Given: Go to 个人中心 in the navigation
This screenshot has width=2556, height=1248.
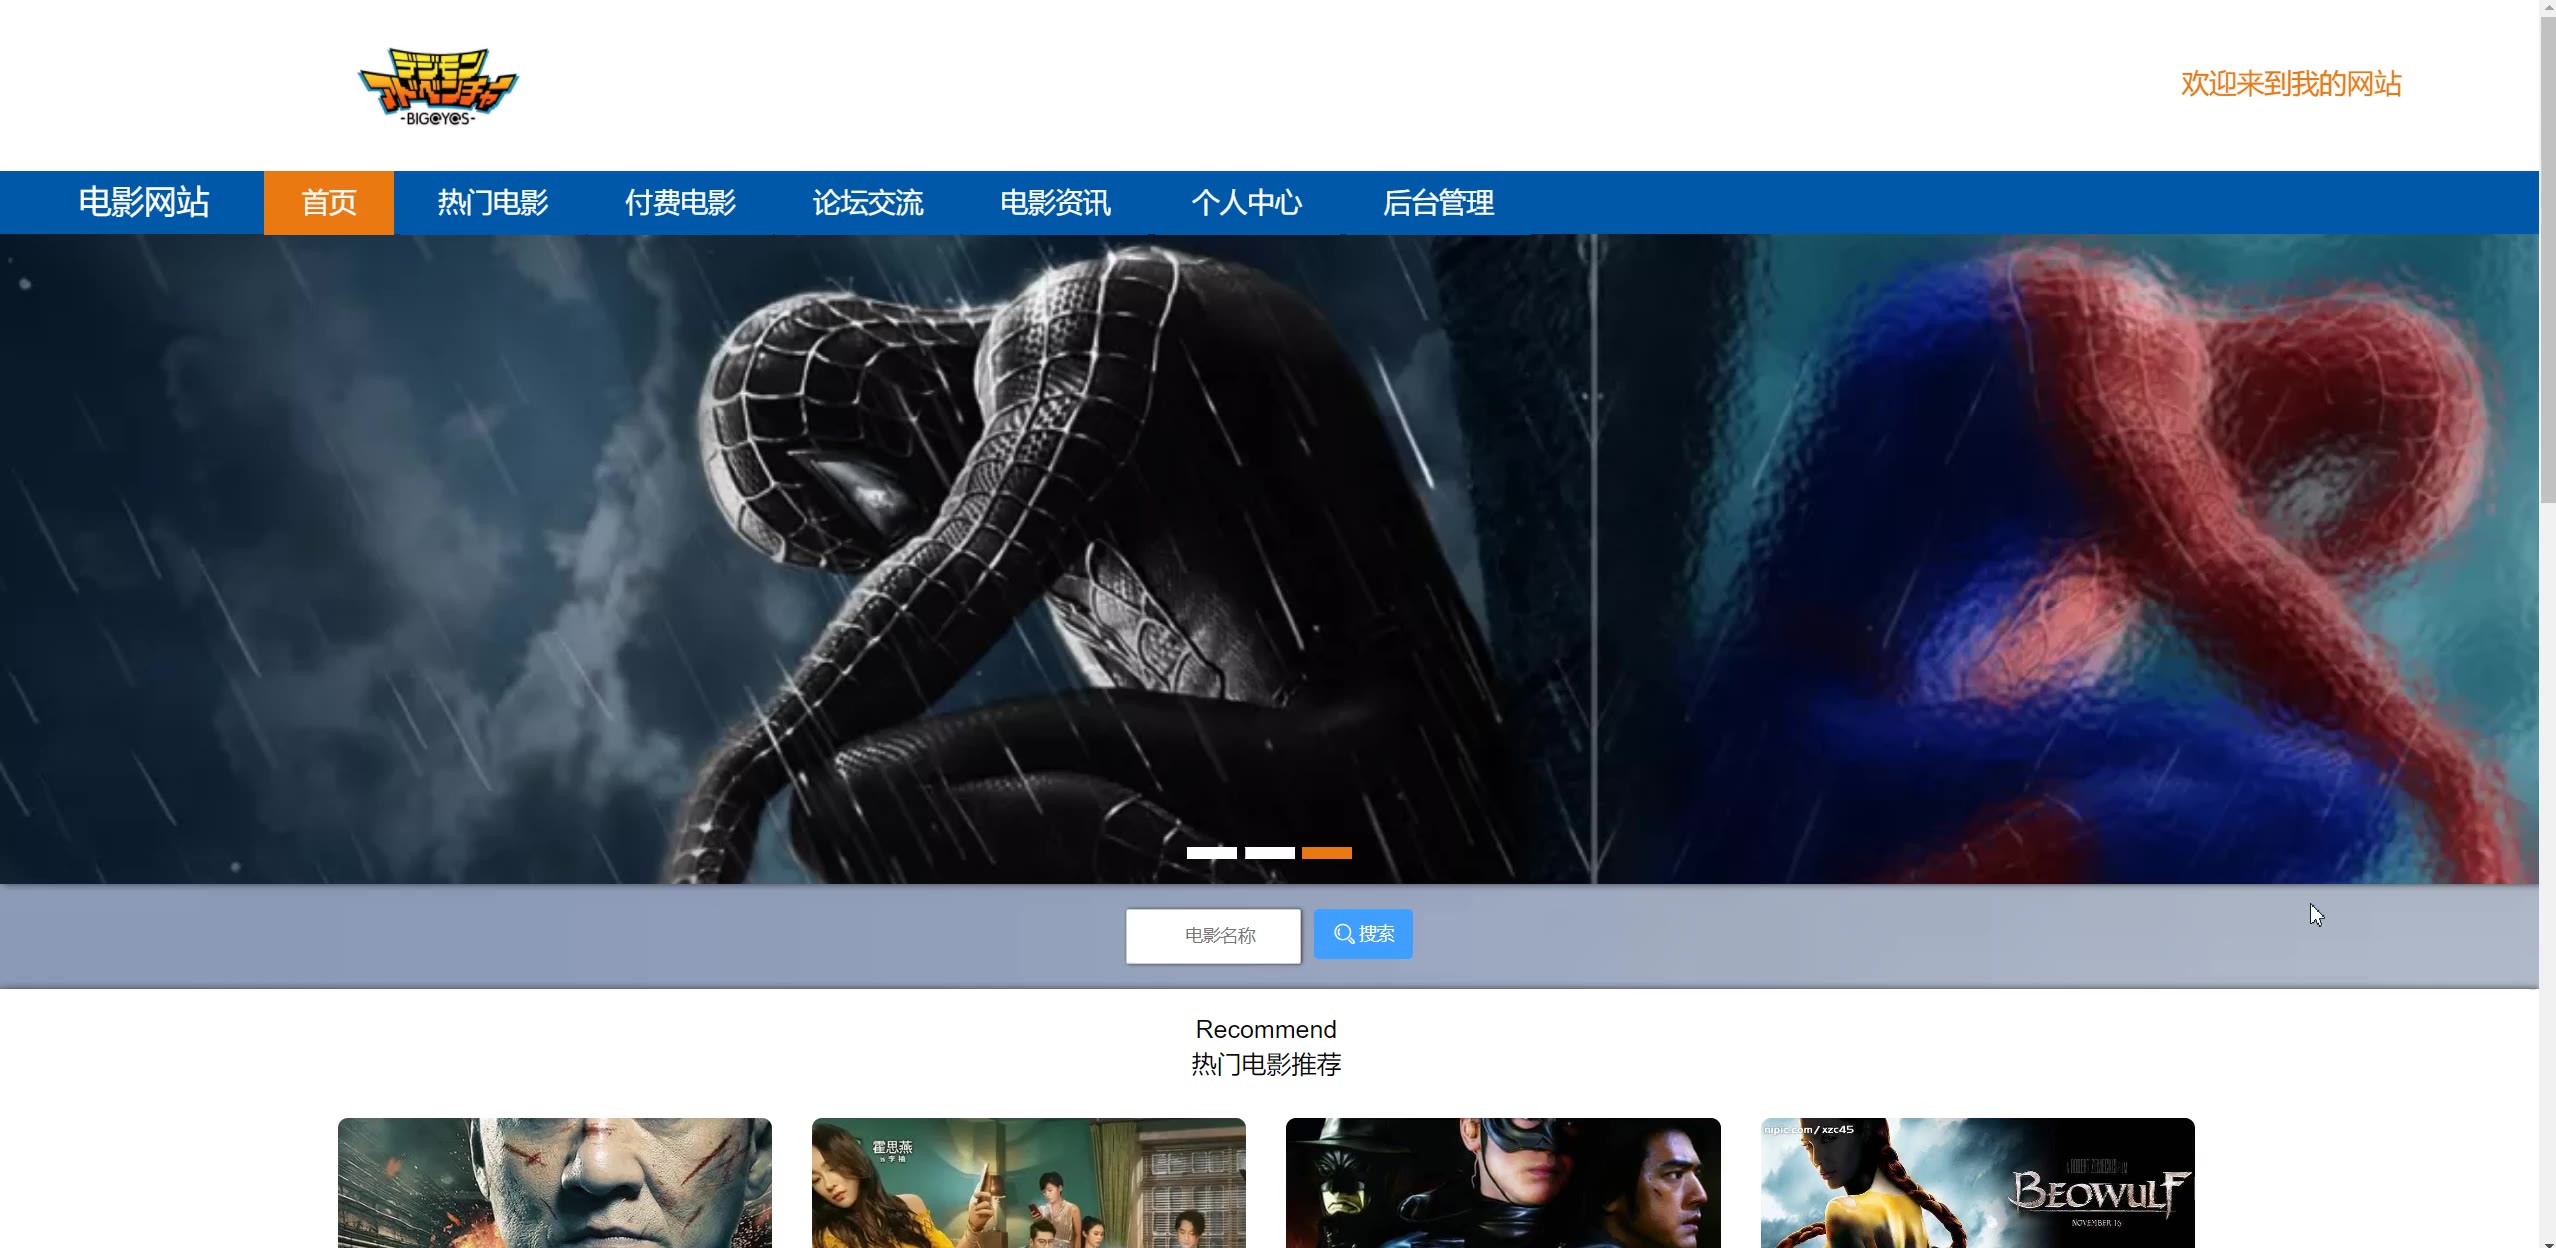Looking at the screenshot, I should click(1246, 203).
